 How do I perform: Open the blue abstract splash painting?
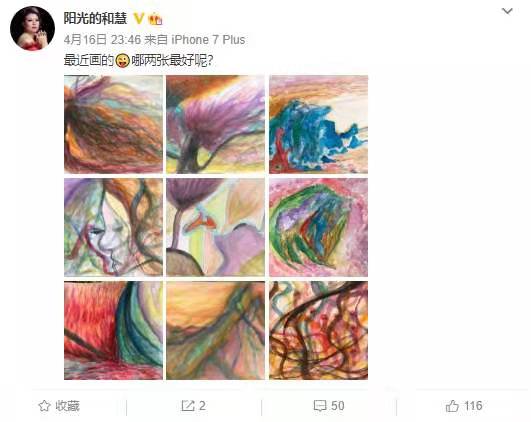point(319,124)
